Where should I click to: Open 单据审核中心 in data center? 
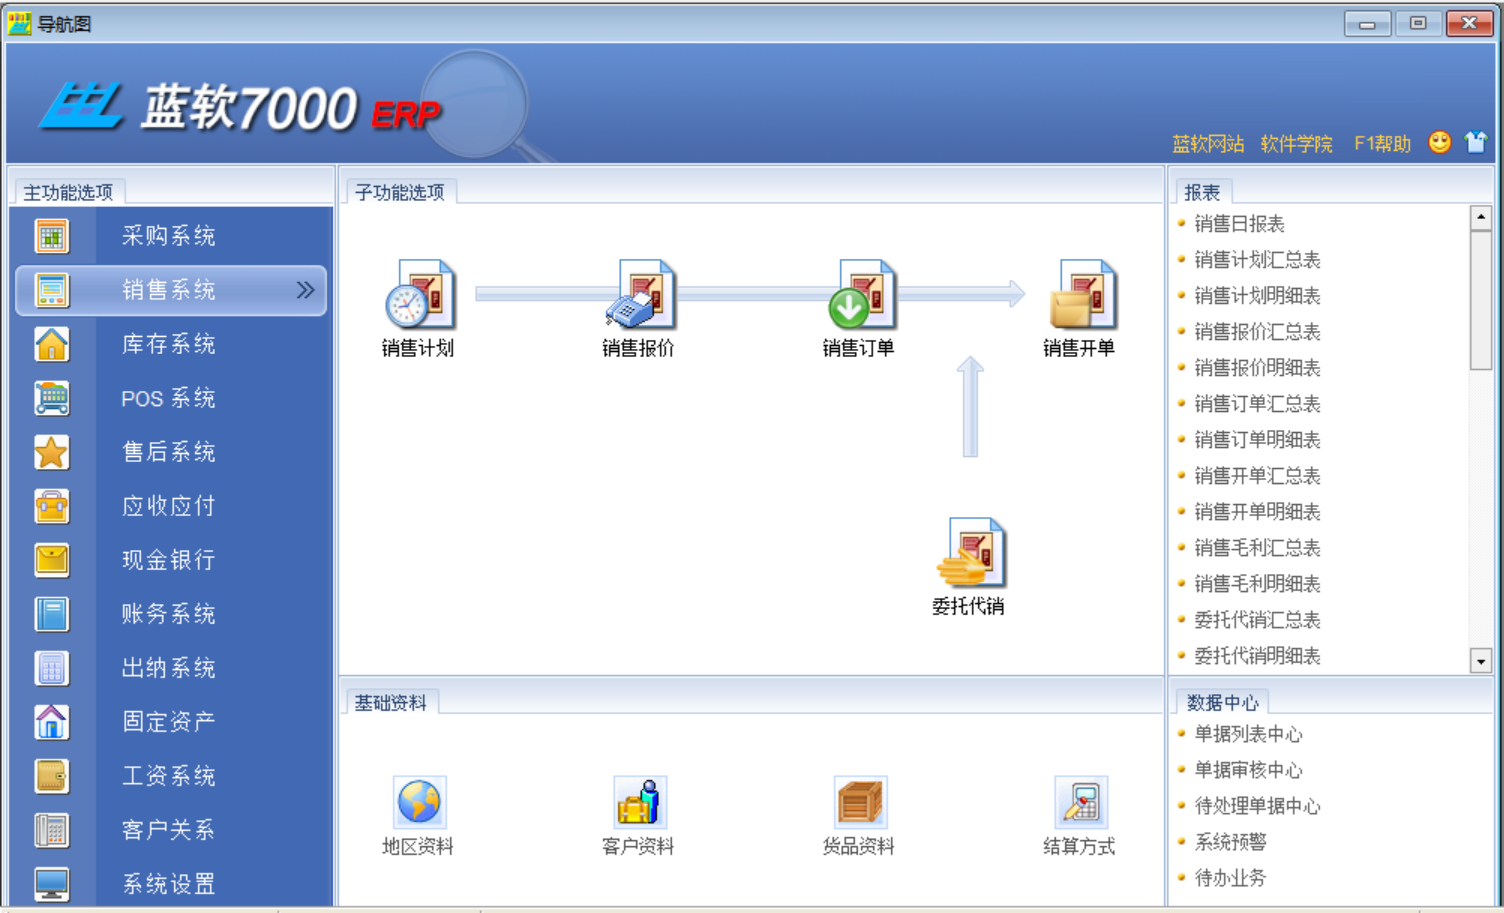[1248, 770]
